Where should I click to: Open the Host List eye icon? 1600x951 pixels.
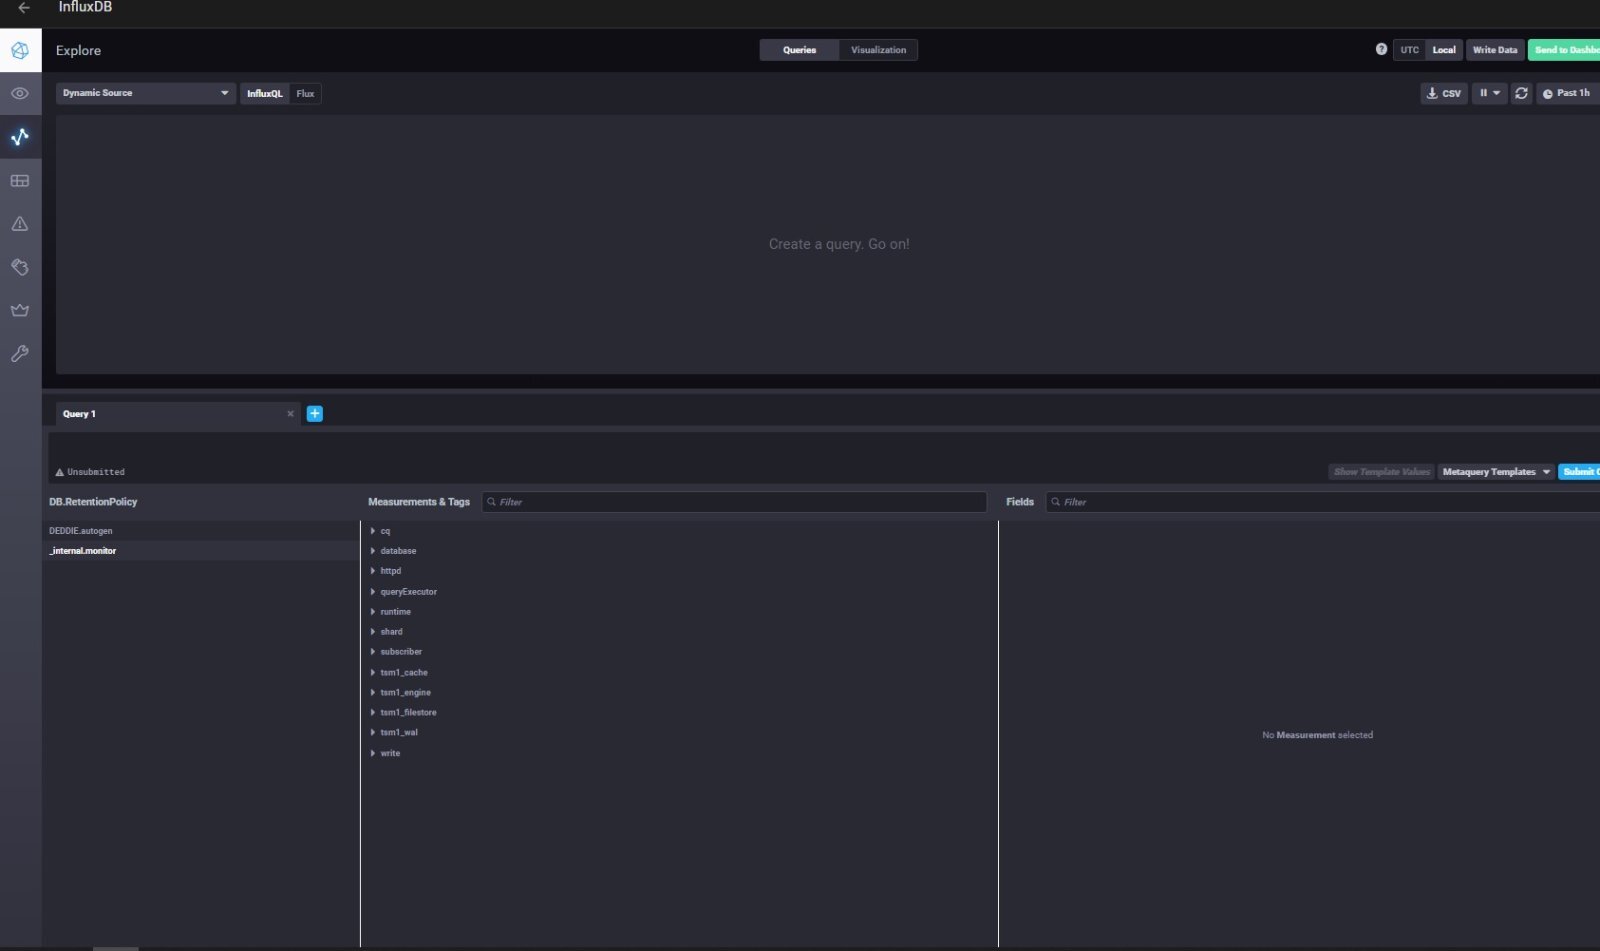pos(20,93)
